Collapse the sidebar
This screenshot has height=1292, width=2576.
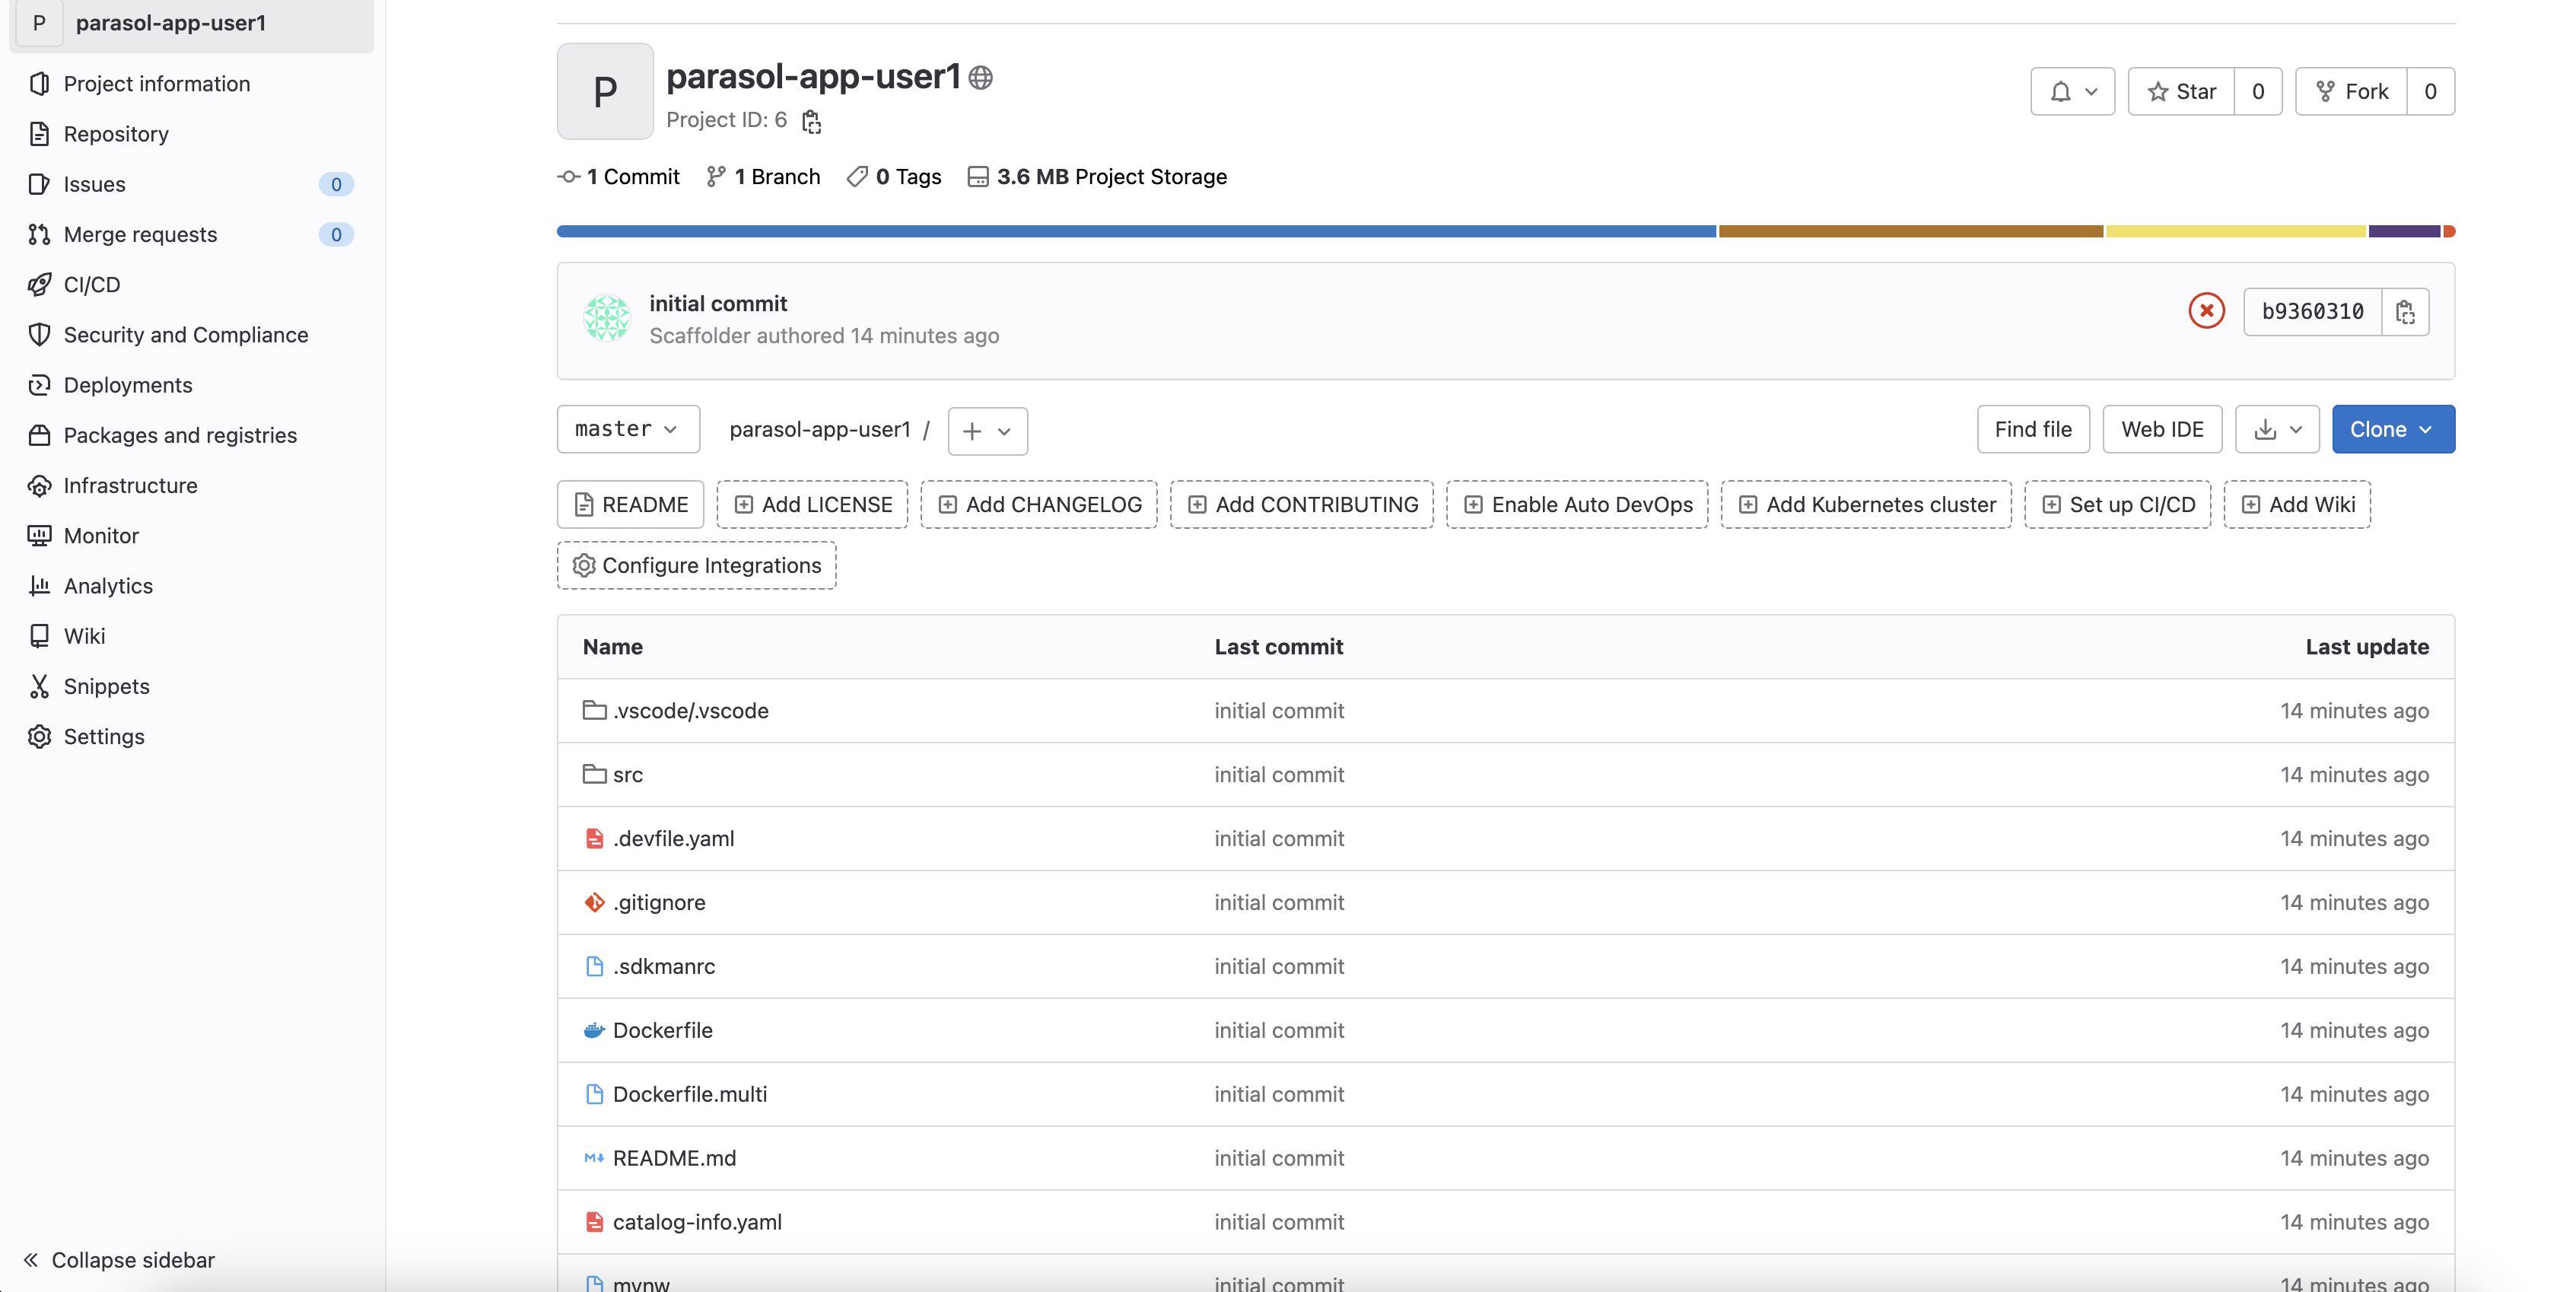coord(120,1259)
